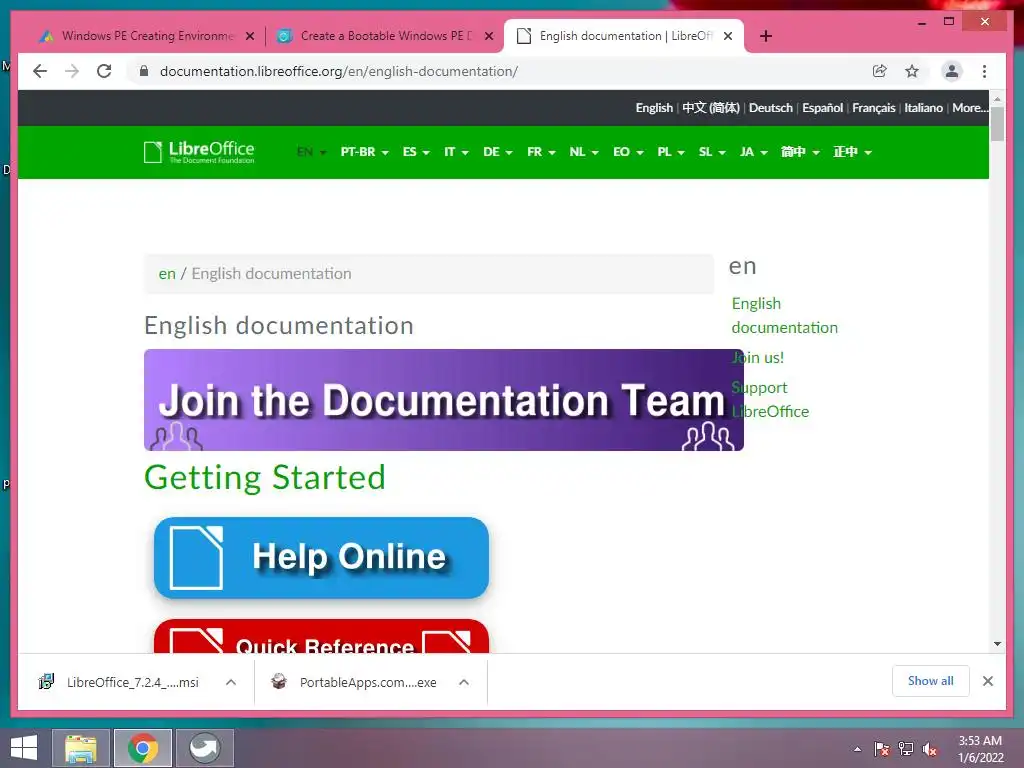The width and height of the screenshot is (1024, 768).
Task: Click the third taskbar app icon
Action: [204, 748]
